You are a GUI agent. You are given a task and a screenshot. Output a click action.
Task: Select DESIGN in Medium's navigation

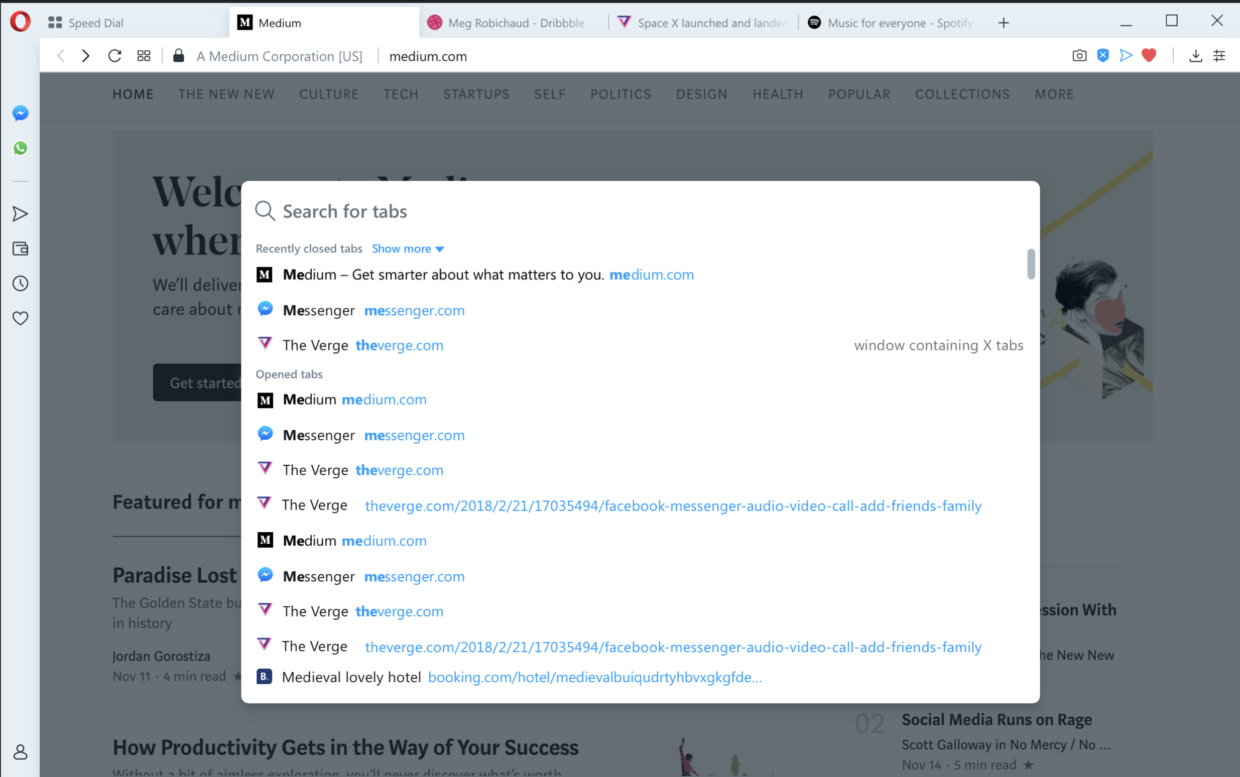(x=701, y=93)
